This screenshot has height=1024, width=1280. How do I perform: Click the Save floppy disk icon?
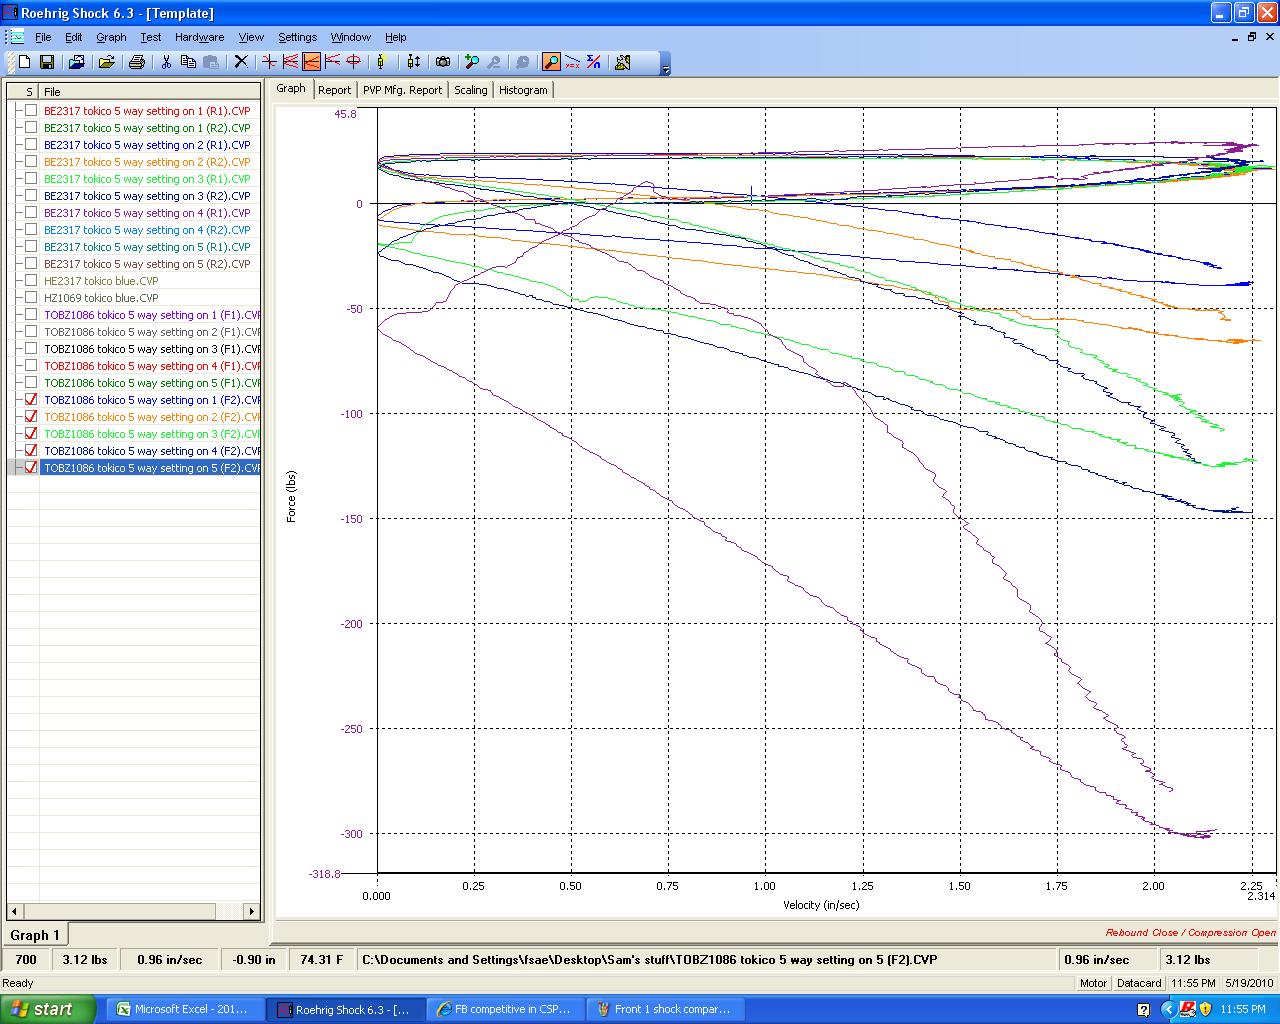coord(46,62)
